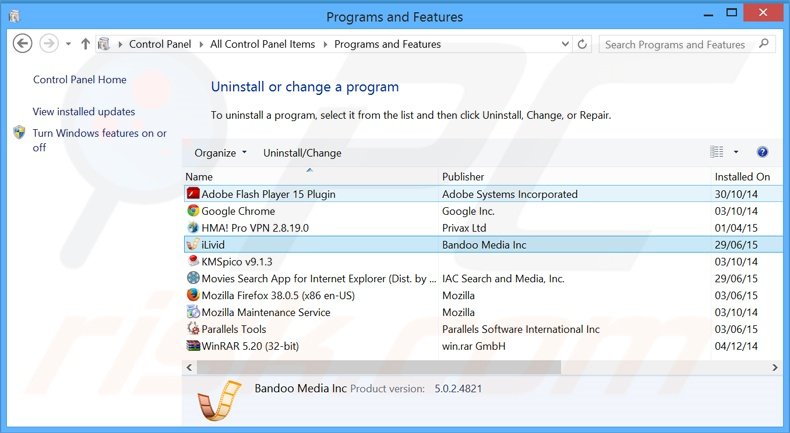Click the WinRAR program icon

193,346
